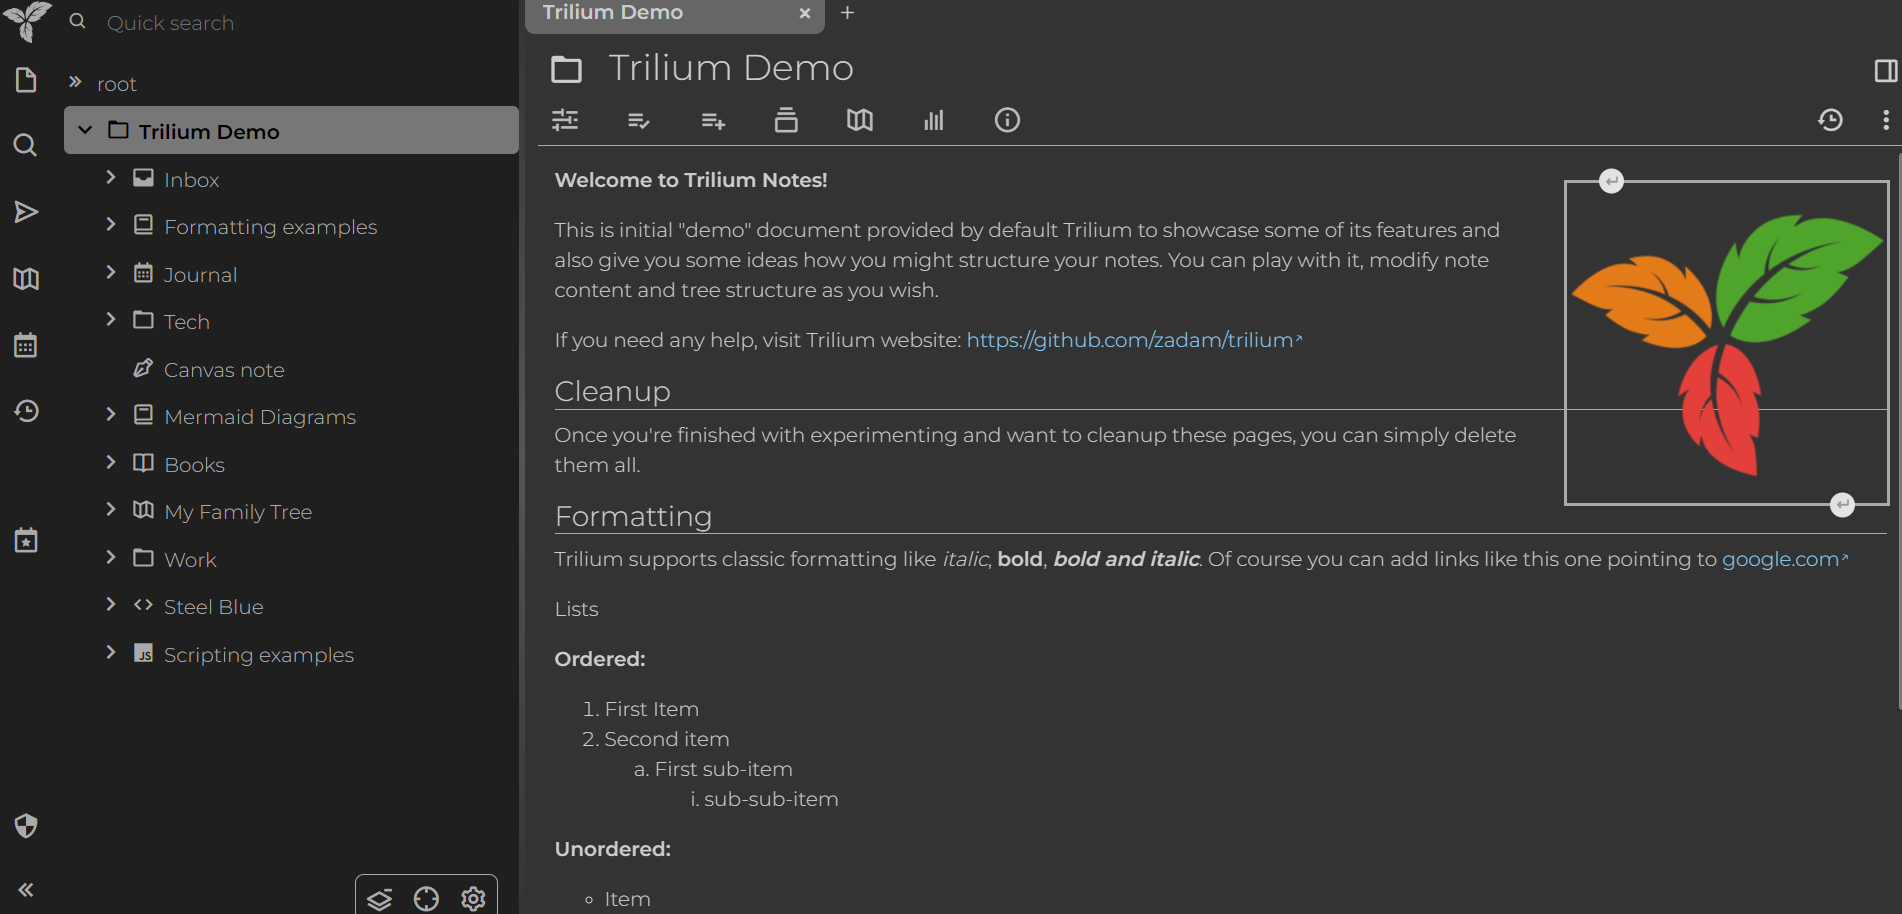Viewport: 1902px width, 914px height.
Task: Click the jump-to-note arrow icon in sidebar
Action: 26,212
